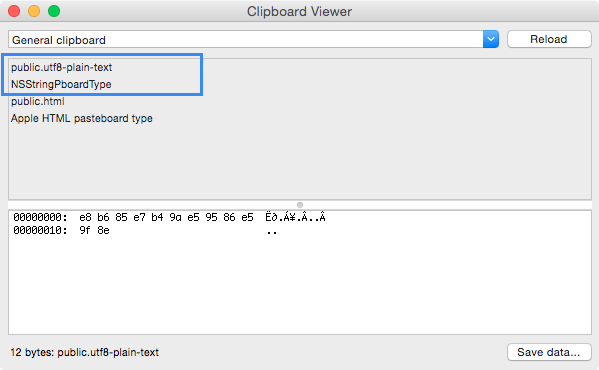
Task: Click the Clipboard Viewer title bar
Action: click(x=299, y=11)
